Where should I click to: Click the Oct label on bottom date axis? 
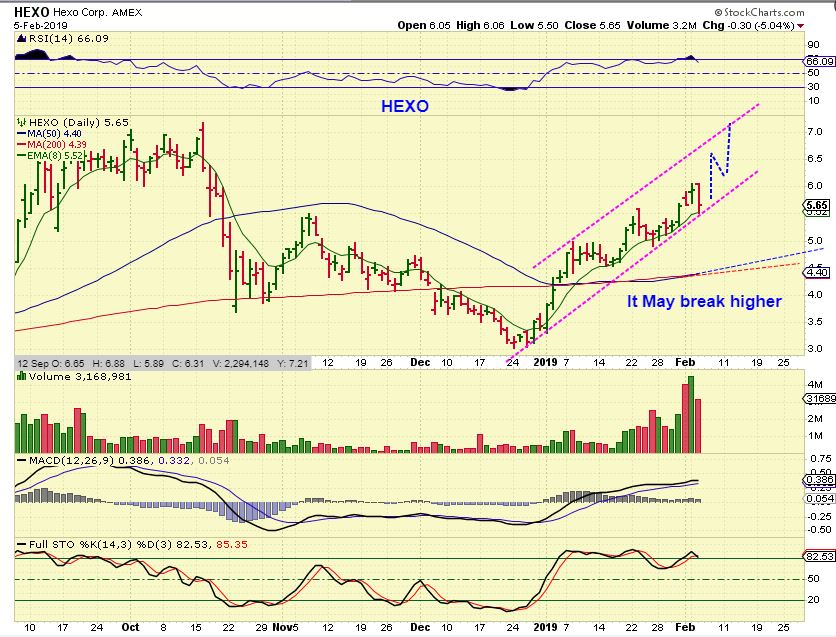[x=130, y=627]
